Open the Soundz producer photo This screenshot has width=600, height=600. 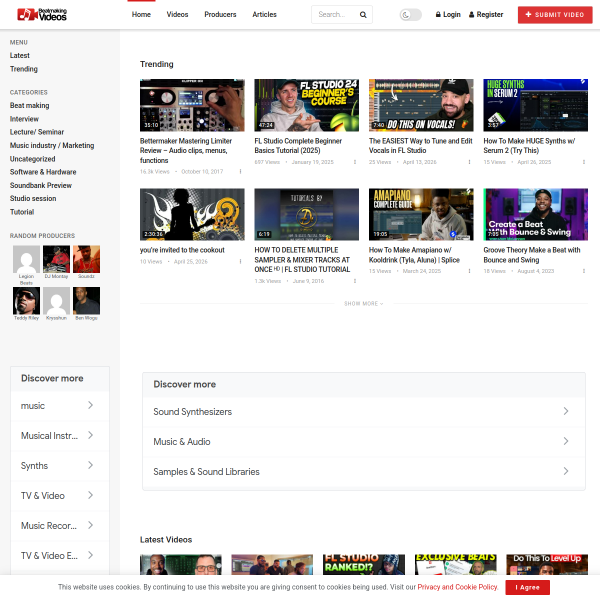point(86,259)
